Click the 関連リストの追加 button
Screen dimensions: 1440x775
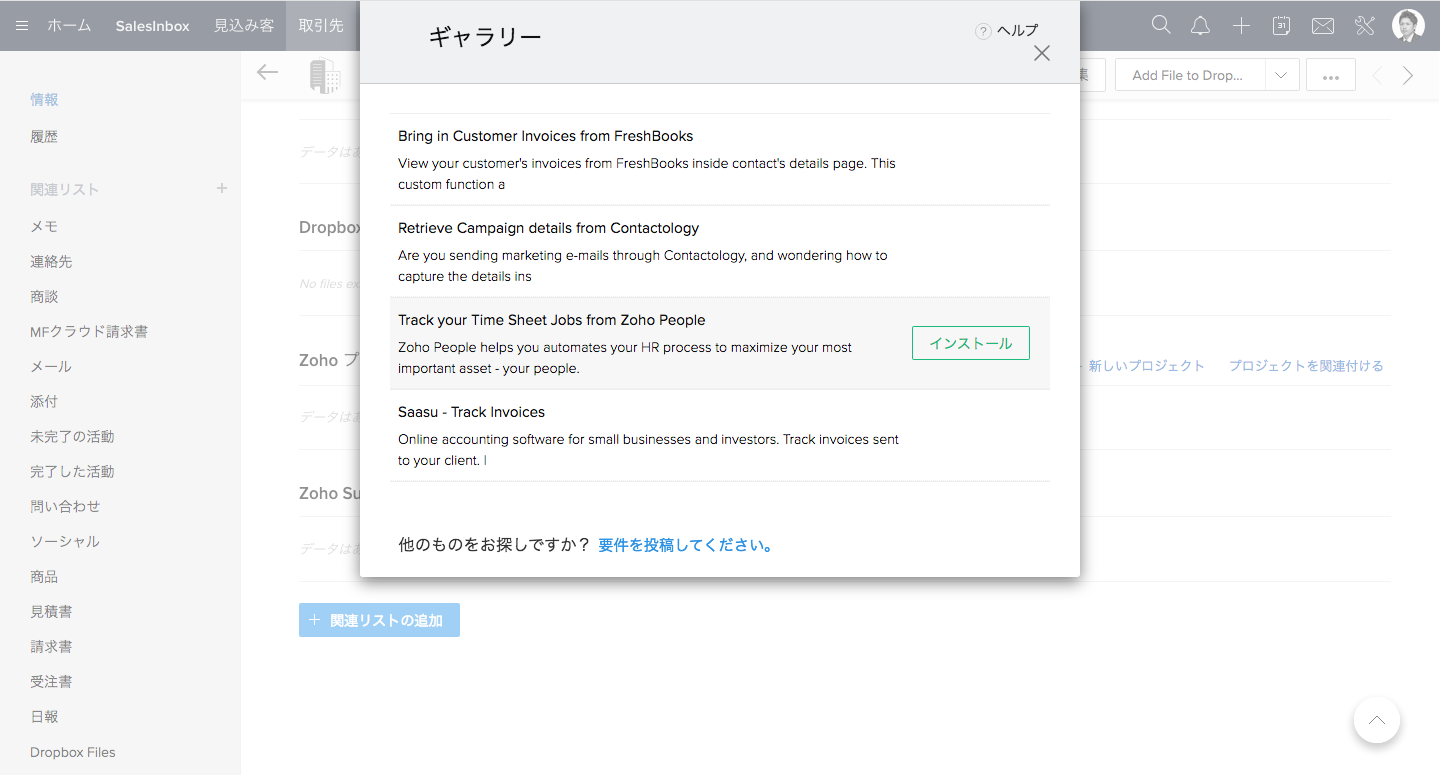(x=379, y=620)
